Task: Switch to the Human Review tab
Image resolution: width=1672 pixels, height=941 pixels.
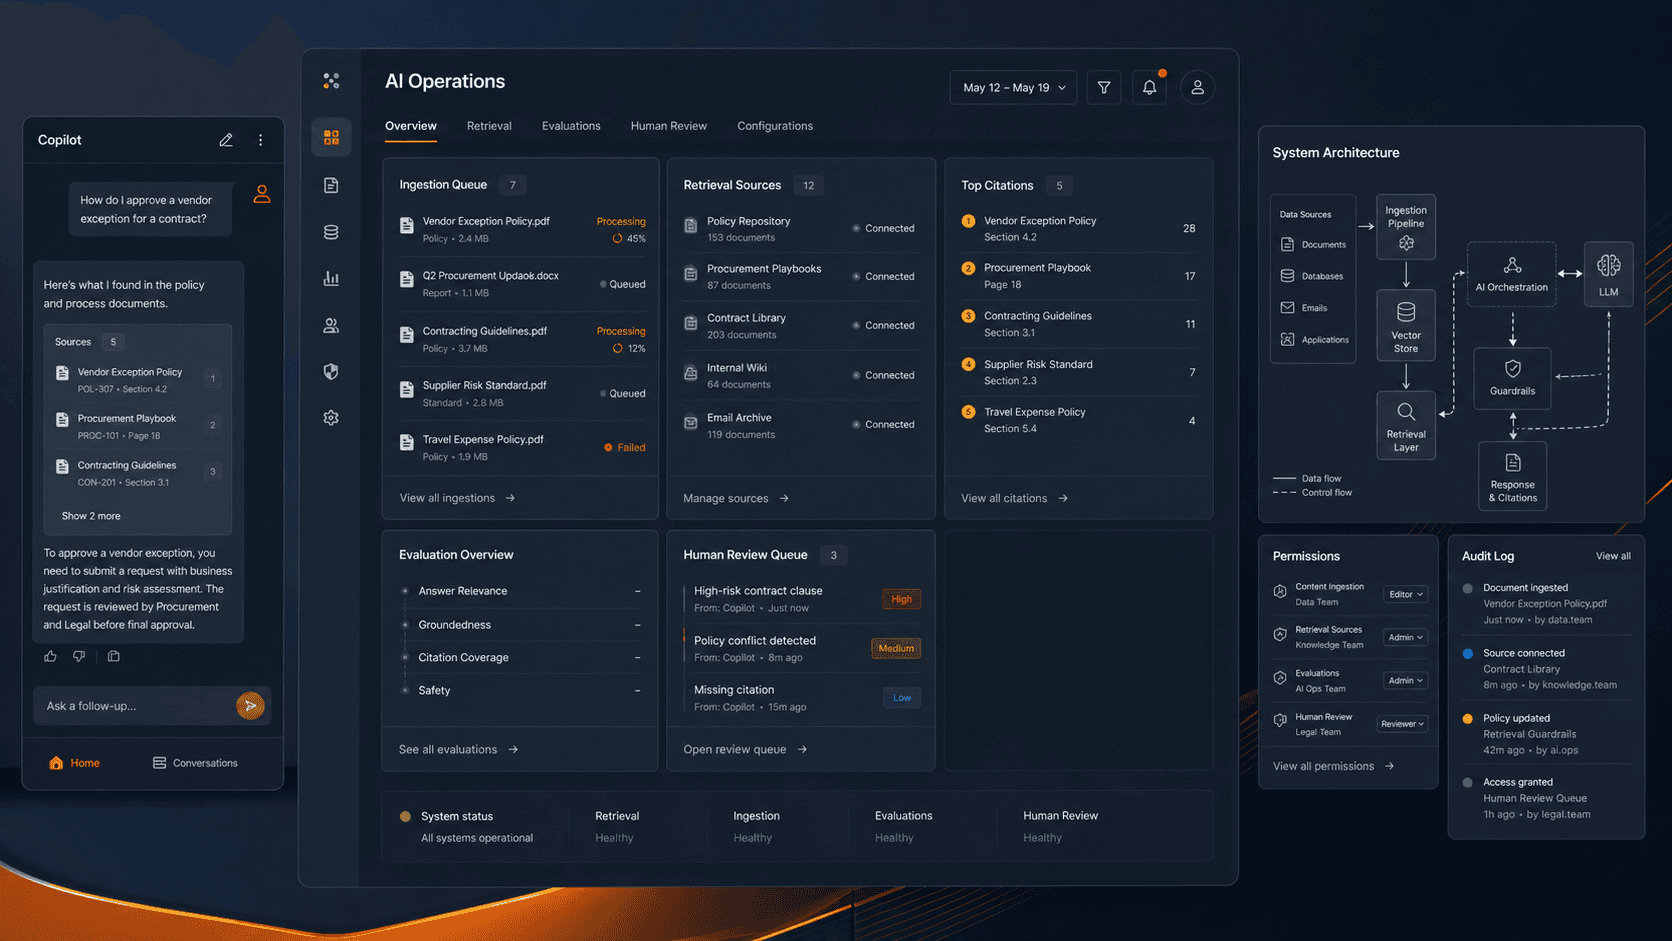Action: pyautogui.click(x=668, y=126)
